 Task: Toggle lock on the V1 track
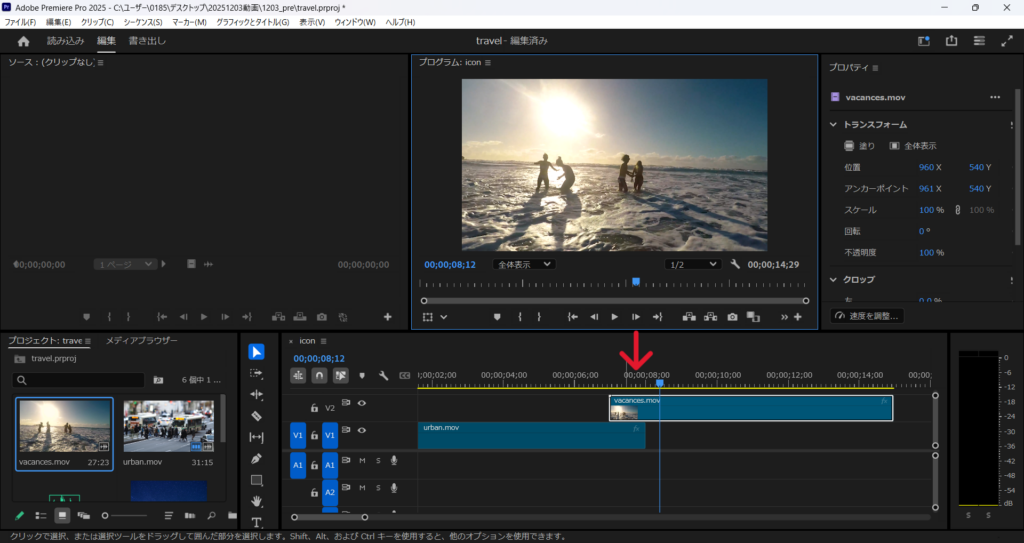pyautogui.click(x=314, y=435)
